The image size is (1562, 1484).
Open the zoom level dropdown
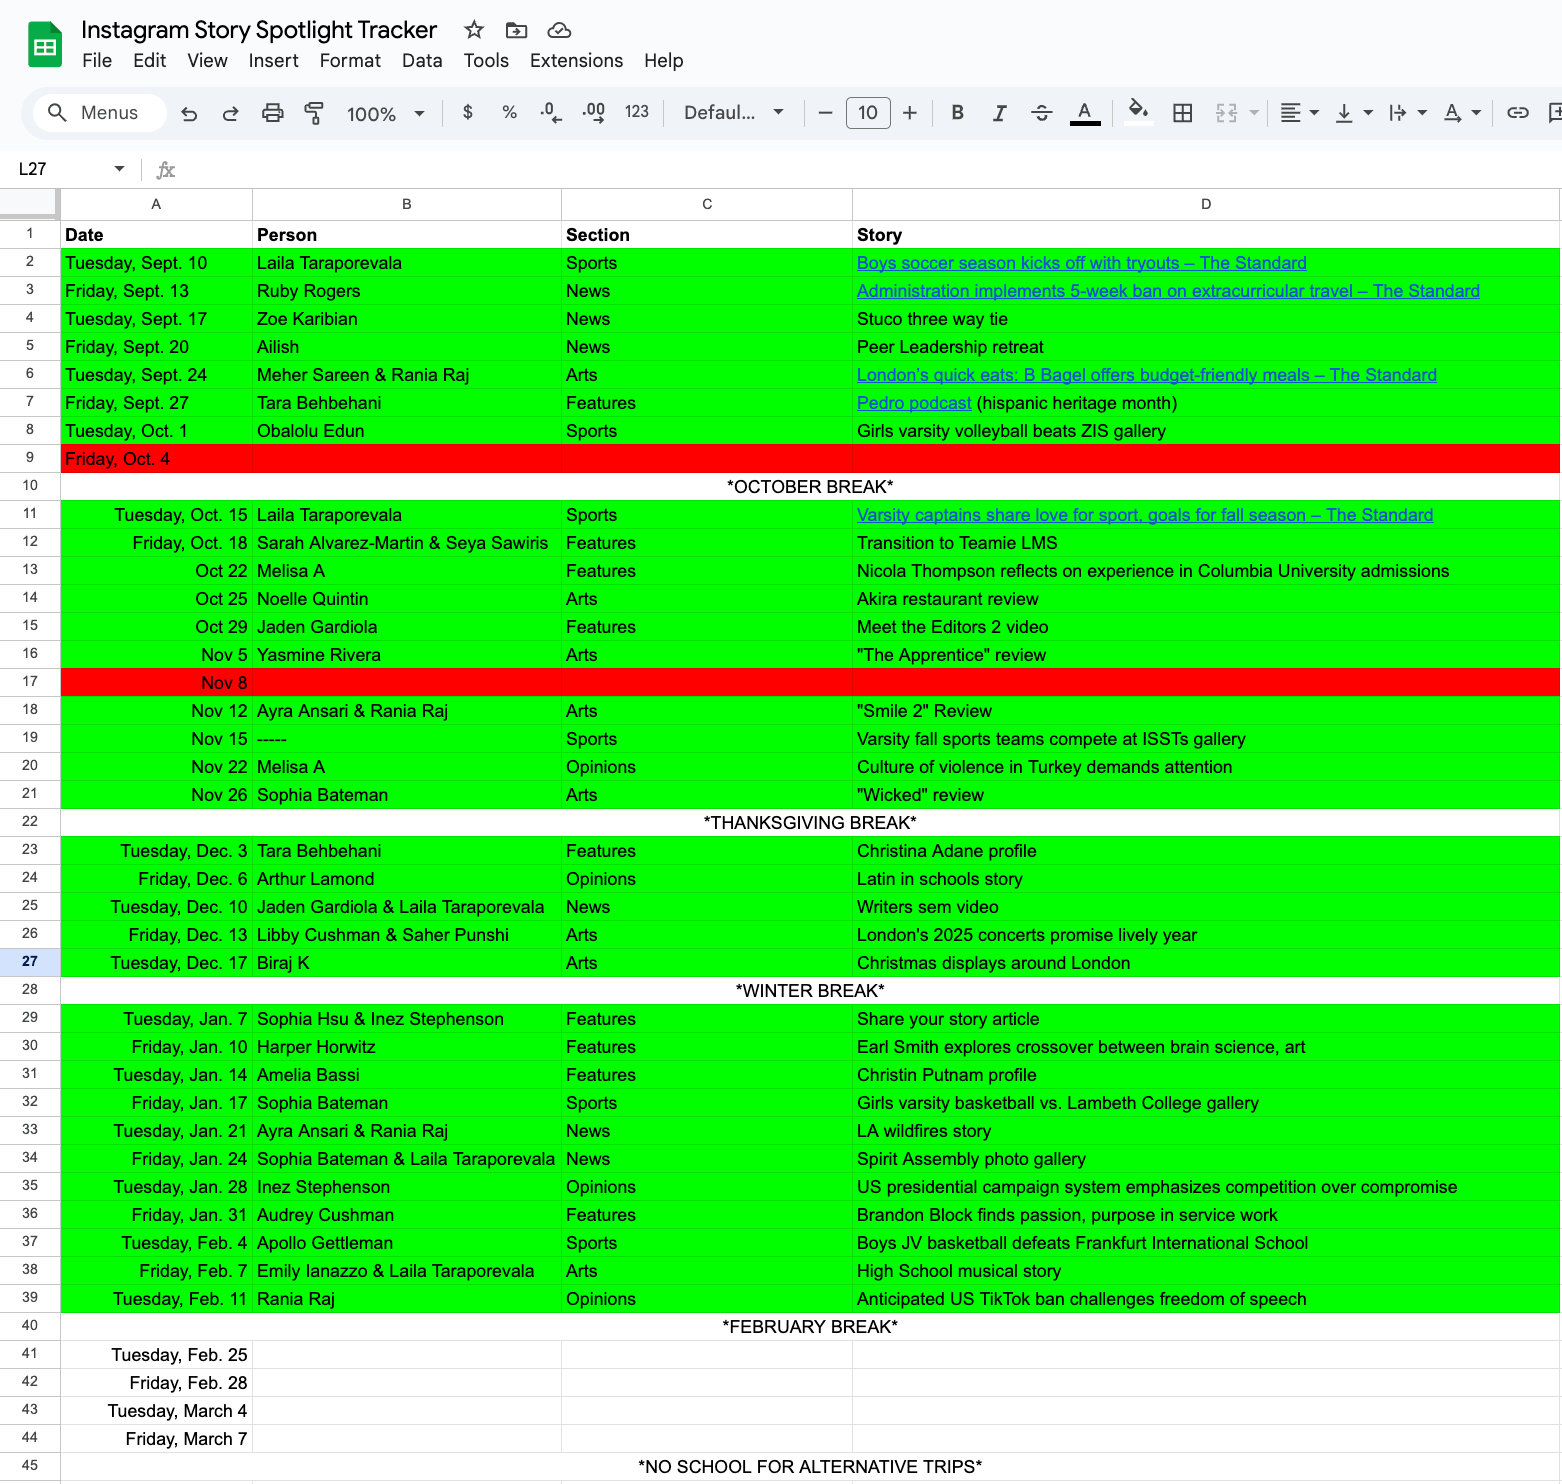pos(385,114)
